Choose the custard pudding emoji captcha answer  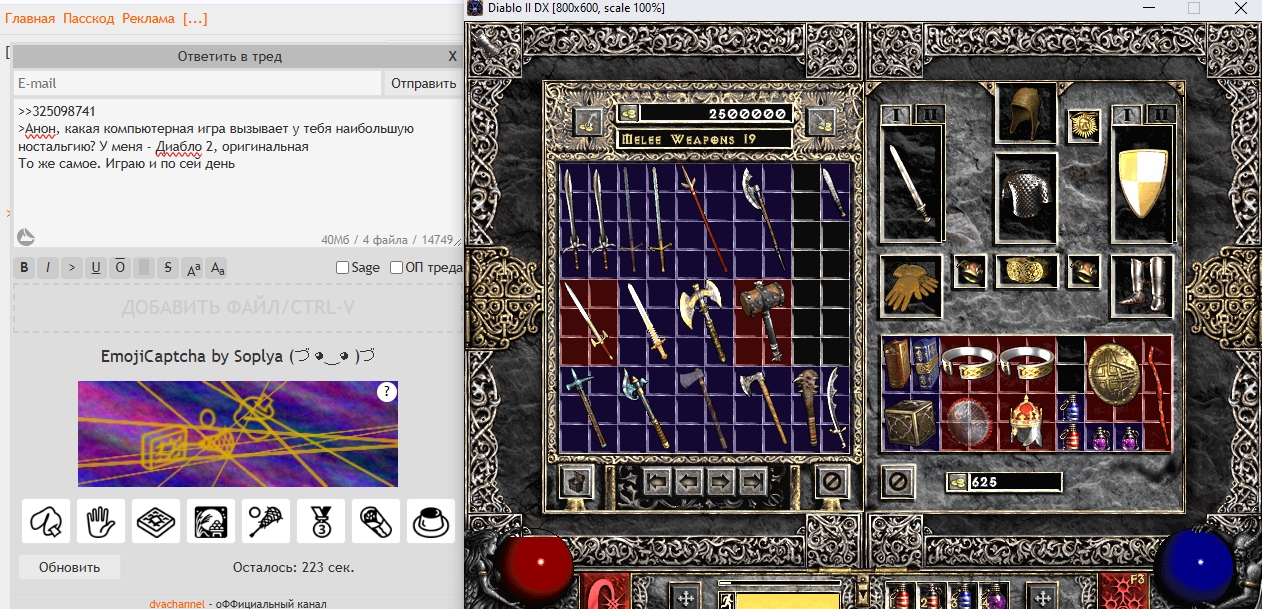coord(431,521)
